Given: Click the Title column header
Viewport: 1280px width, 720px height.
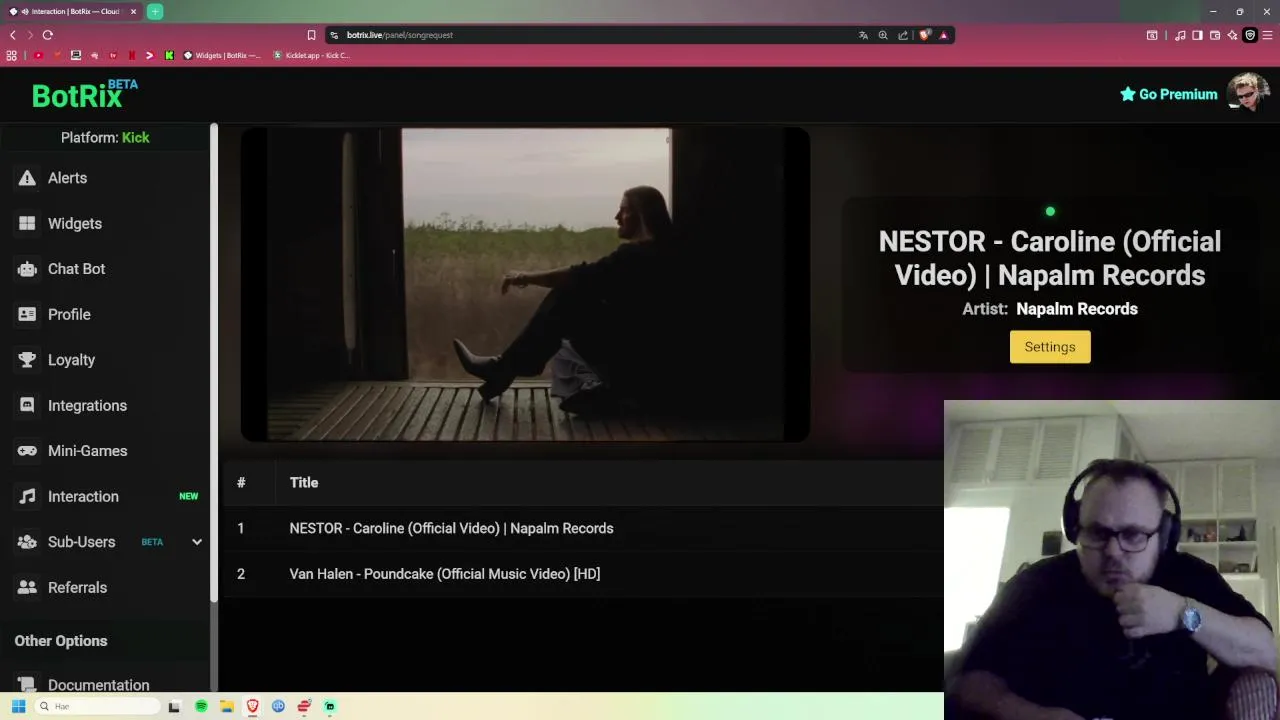Looking at the screenshot, I should [x=304, y=483].
